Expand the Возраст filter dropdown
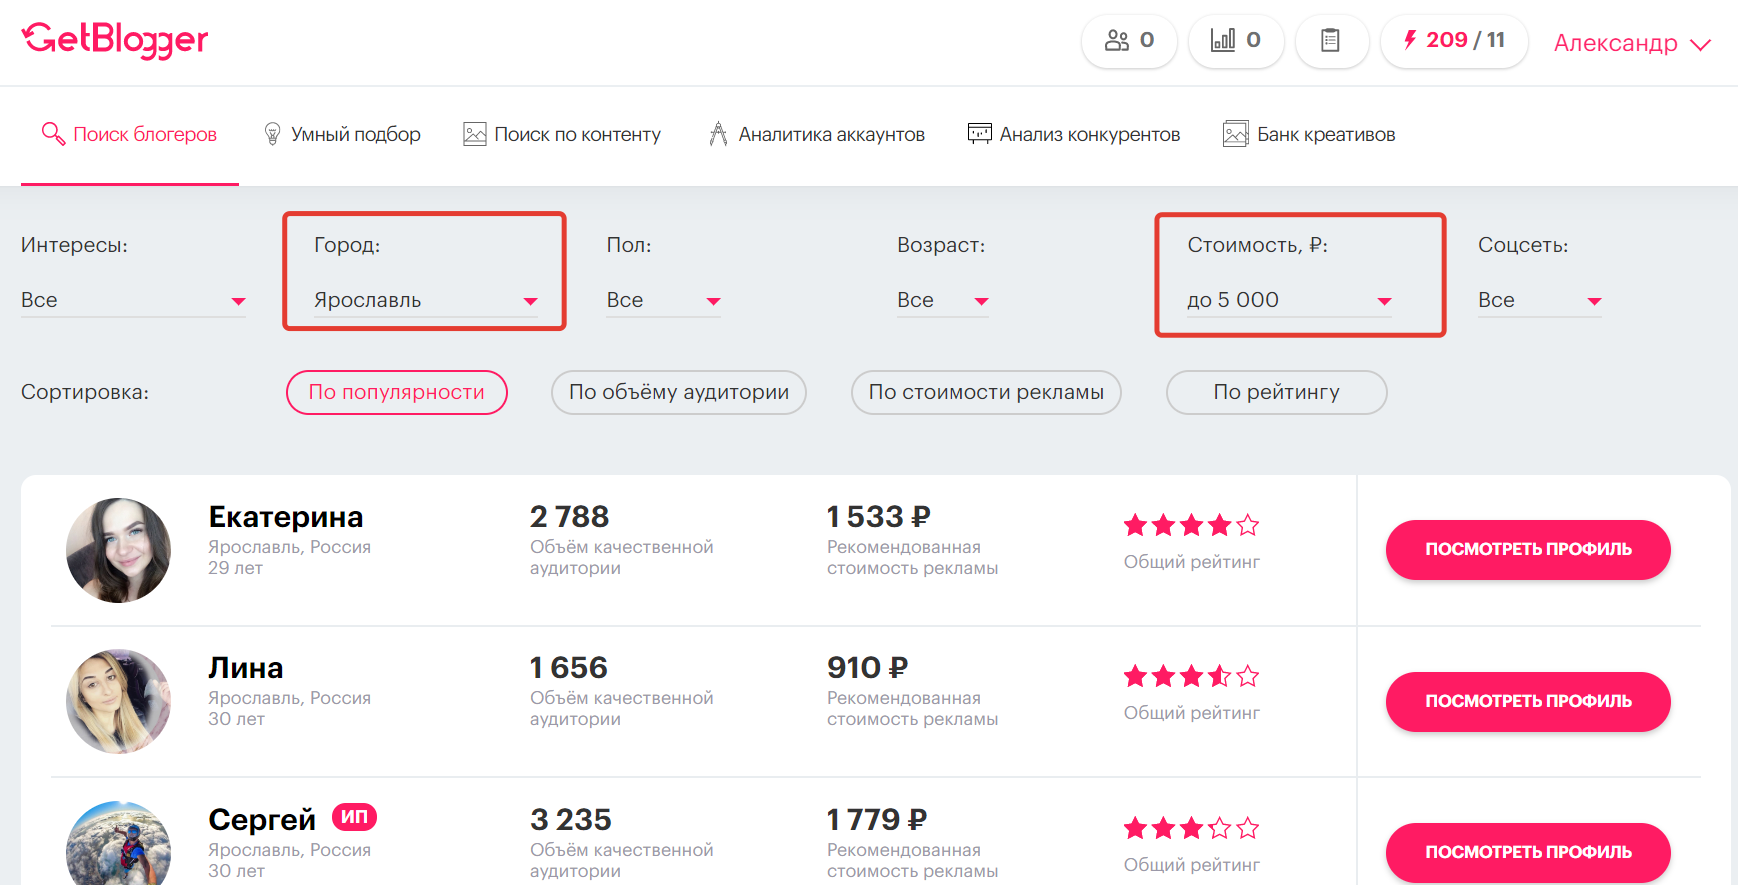This screenshot has width=1738, height=885. [x=943, y=300]
